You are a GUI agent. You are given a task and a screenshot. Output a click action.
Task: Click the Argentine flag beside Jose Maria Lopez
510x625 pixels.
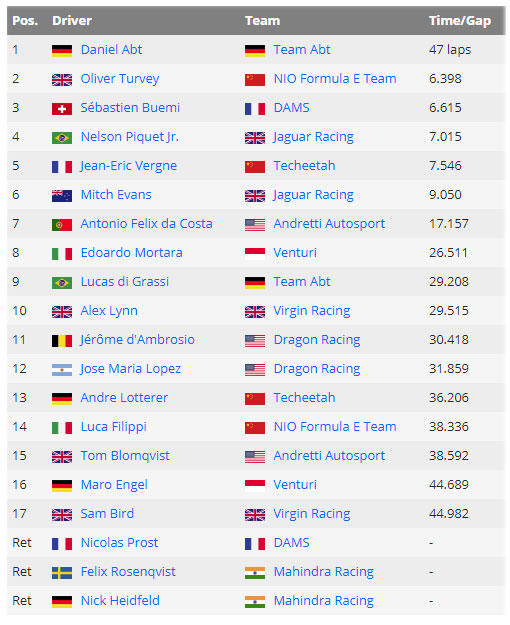(62, 370)
